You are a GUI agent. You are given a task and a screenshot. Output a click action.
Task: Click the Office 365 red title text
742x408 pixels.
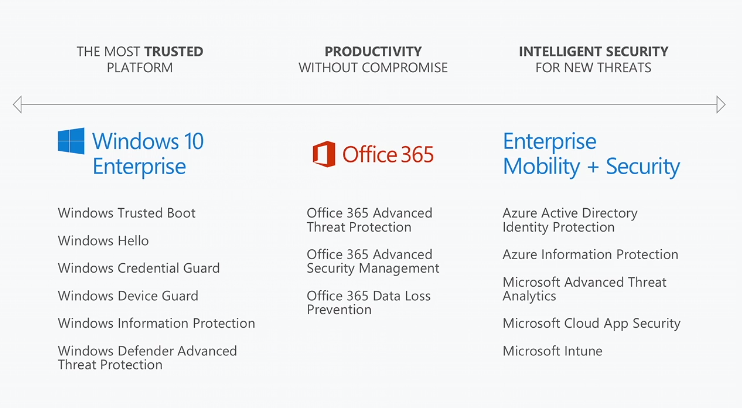click(x=388, y=154)
